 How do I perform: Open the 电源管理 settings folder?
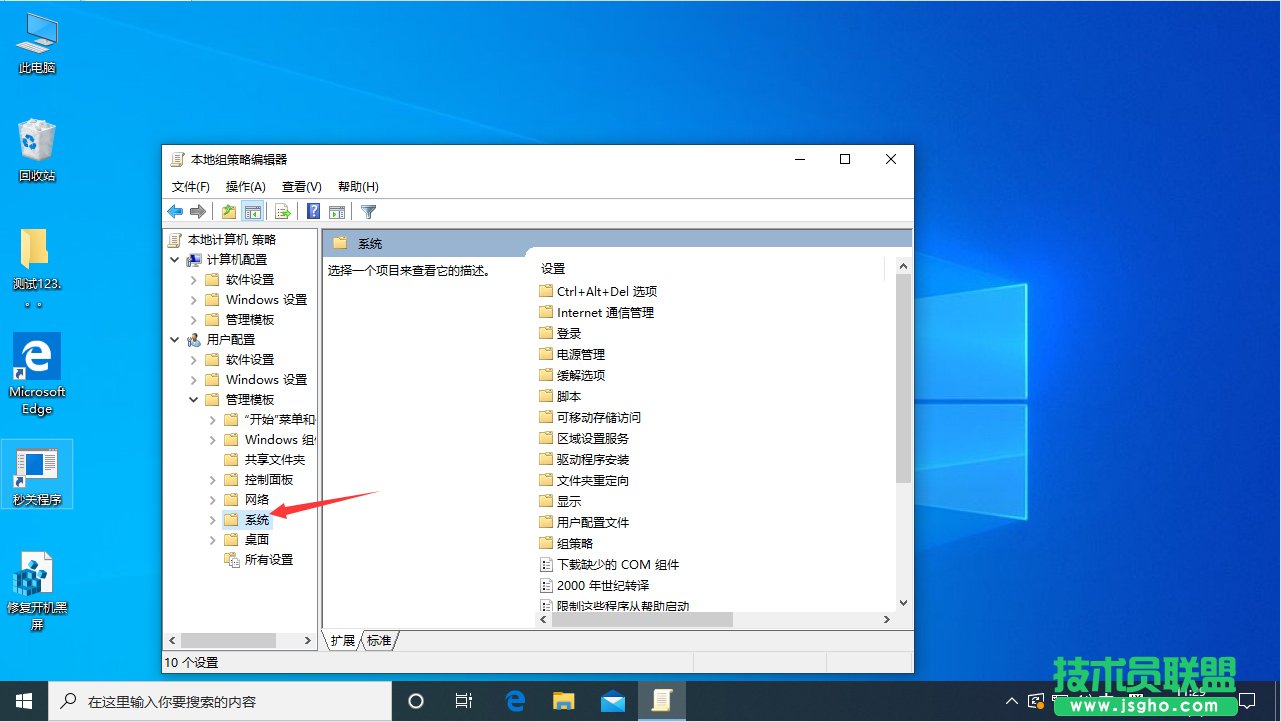(580, 354)
